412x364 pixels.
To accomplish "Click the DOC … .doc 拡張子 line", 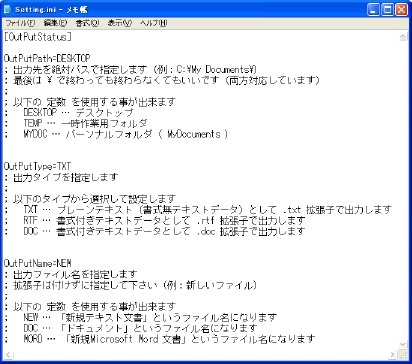I will 155,231.
